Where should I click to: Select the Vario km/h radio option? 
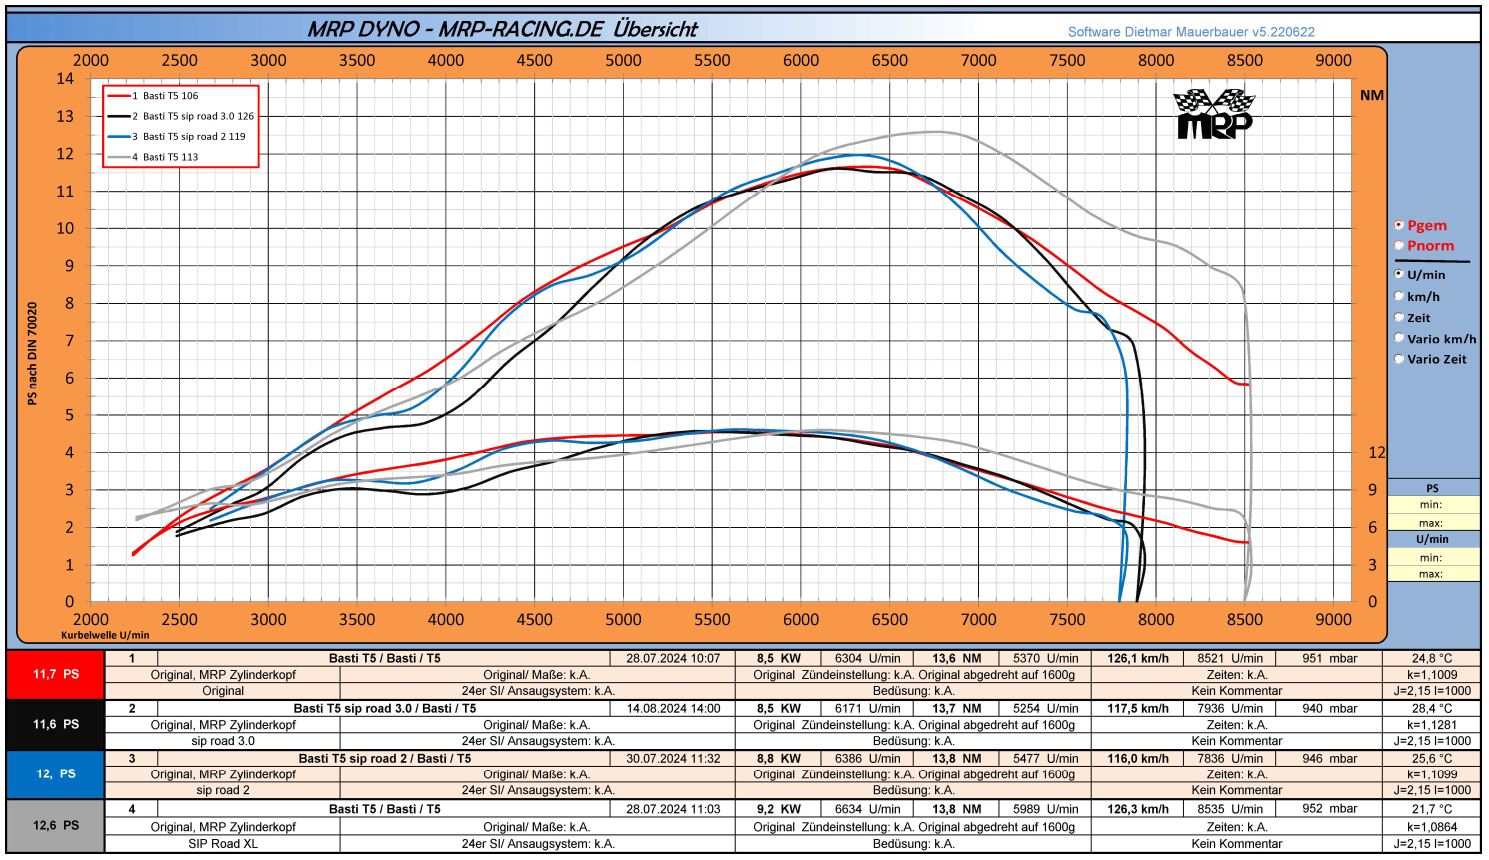click(x=1399, y=338)
